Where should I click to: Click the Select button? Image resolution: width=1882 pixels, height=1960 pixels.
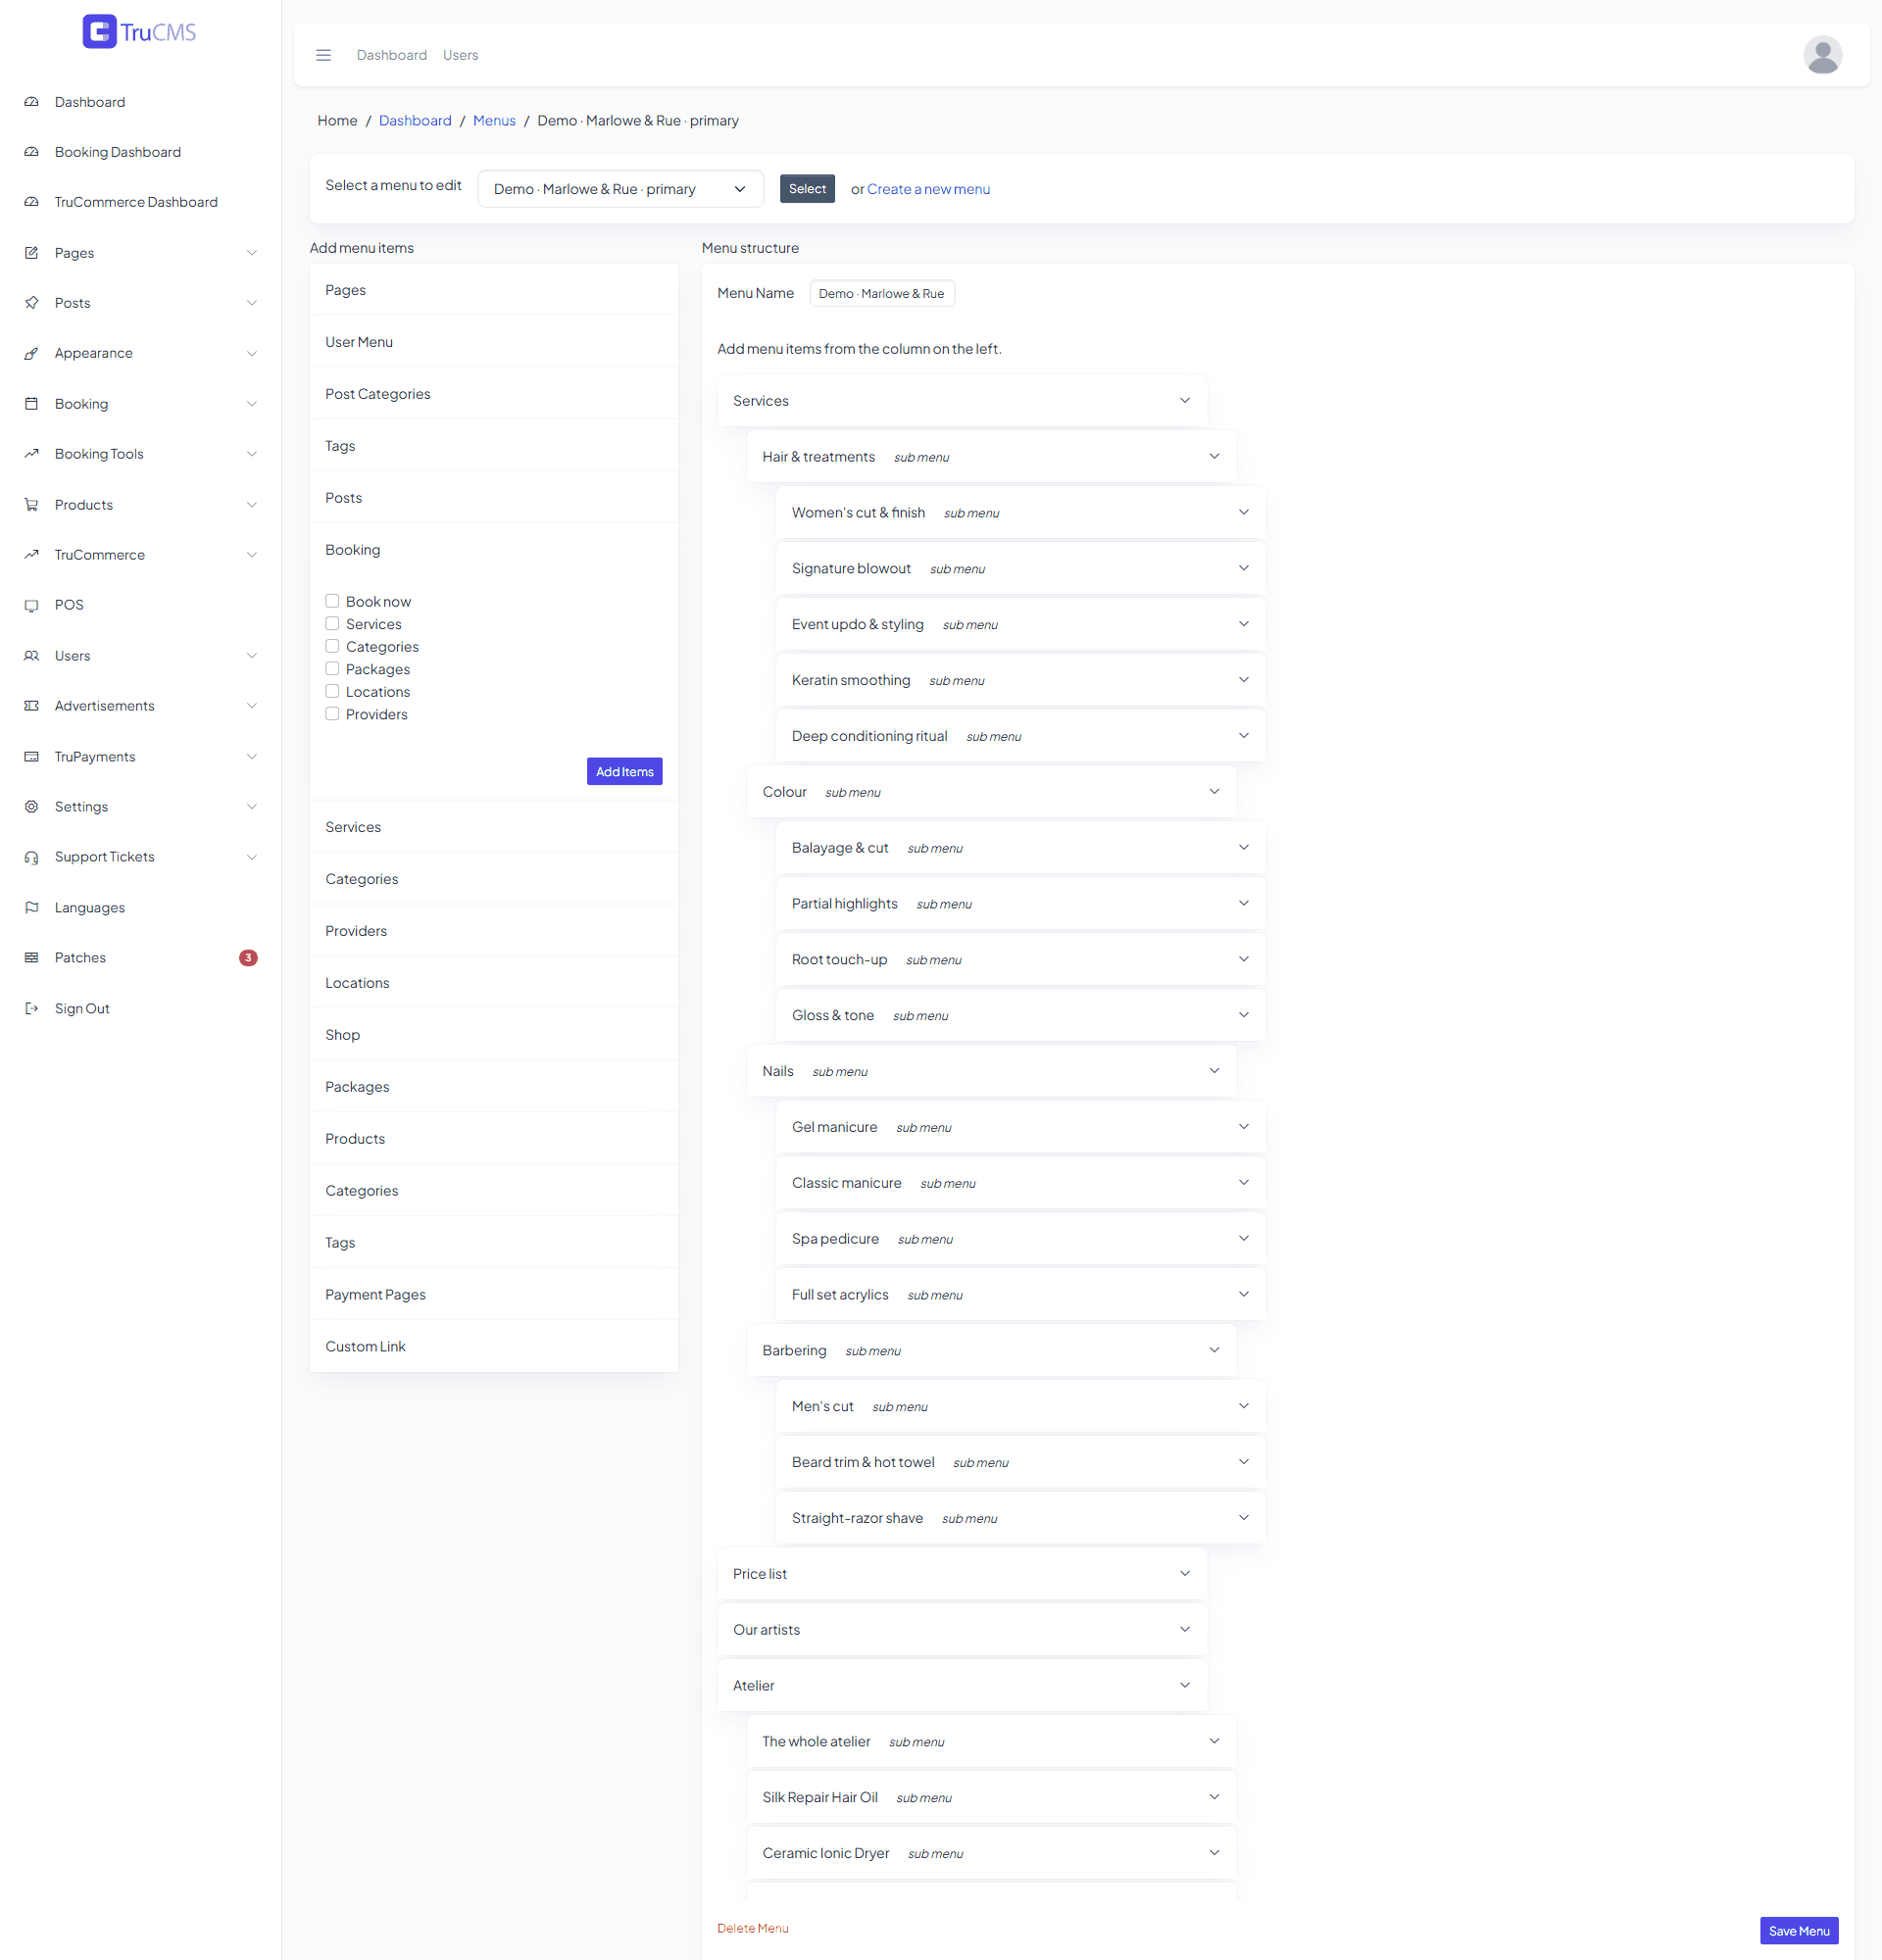pos(807,189)
